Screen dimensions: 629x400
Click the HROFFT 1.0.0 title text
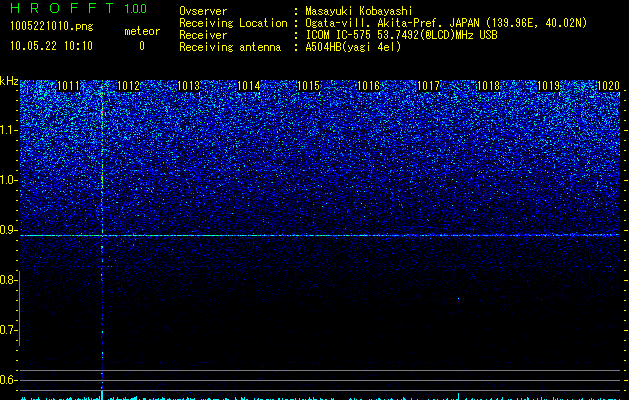78,8
